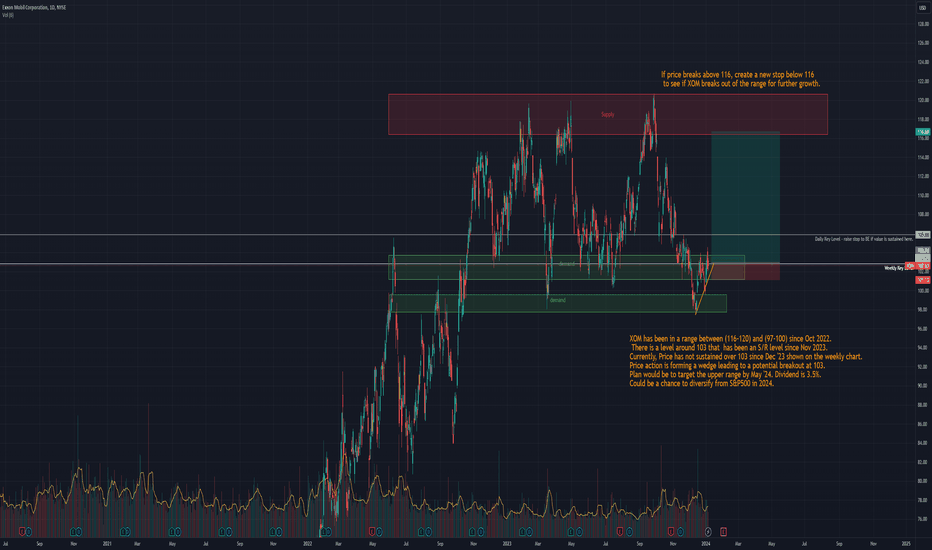
Task: Click the green profit target area of long position
Action: [745, 197]
